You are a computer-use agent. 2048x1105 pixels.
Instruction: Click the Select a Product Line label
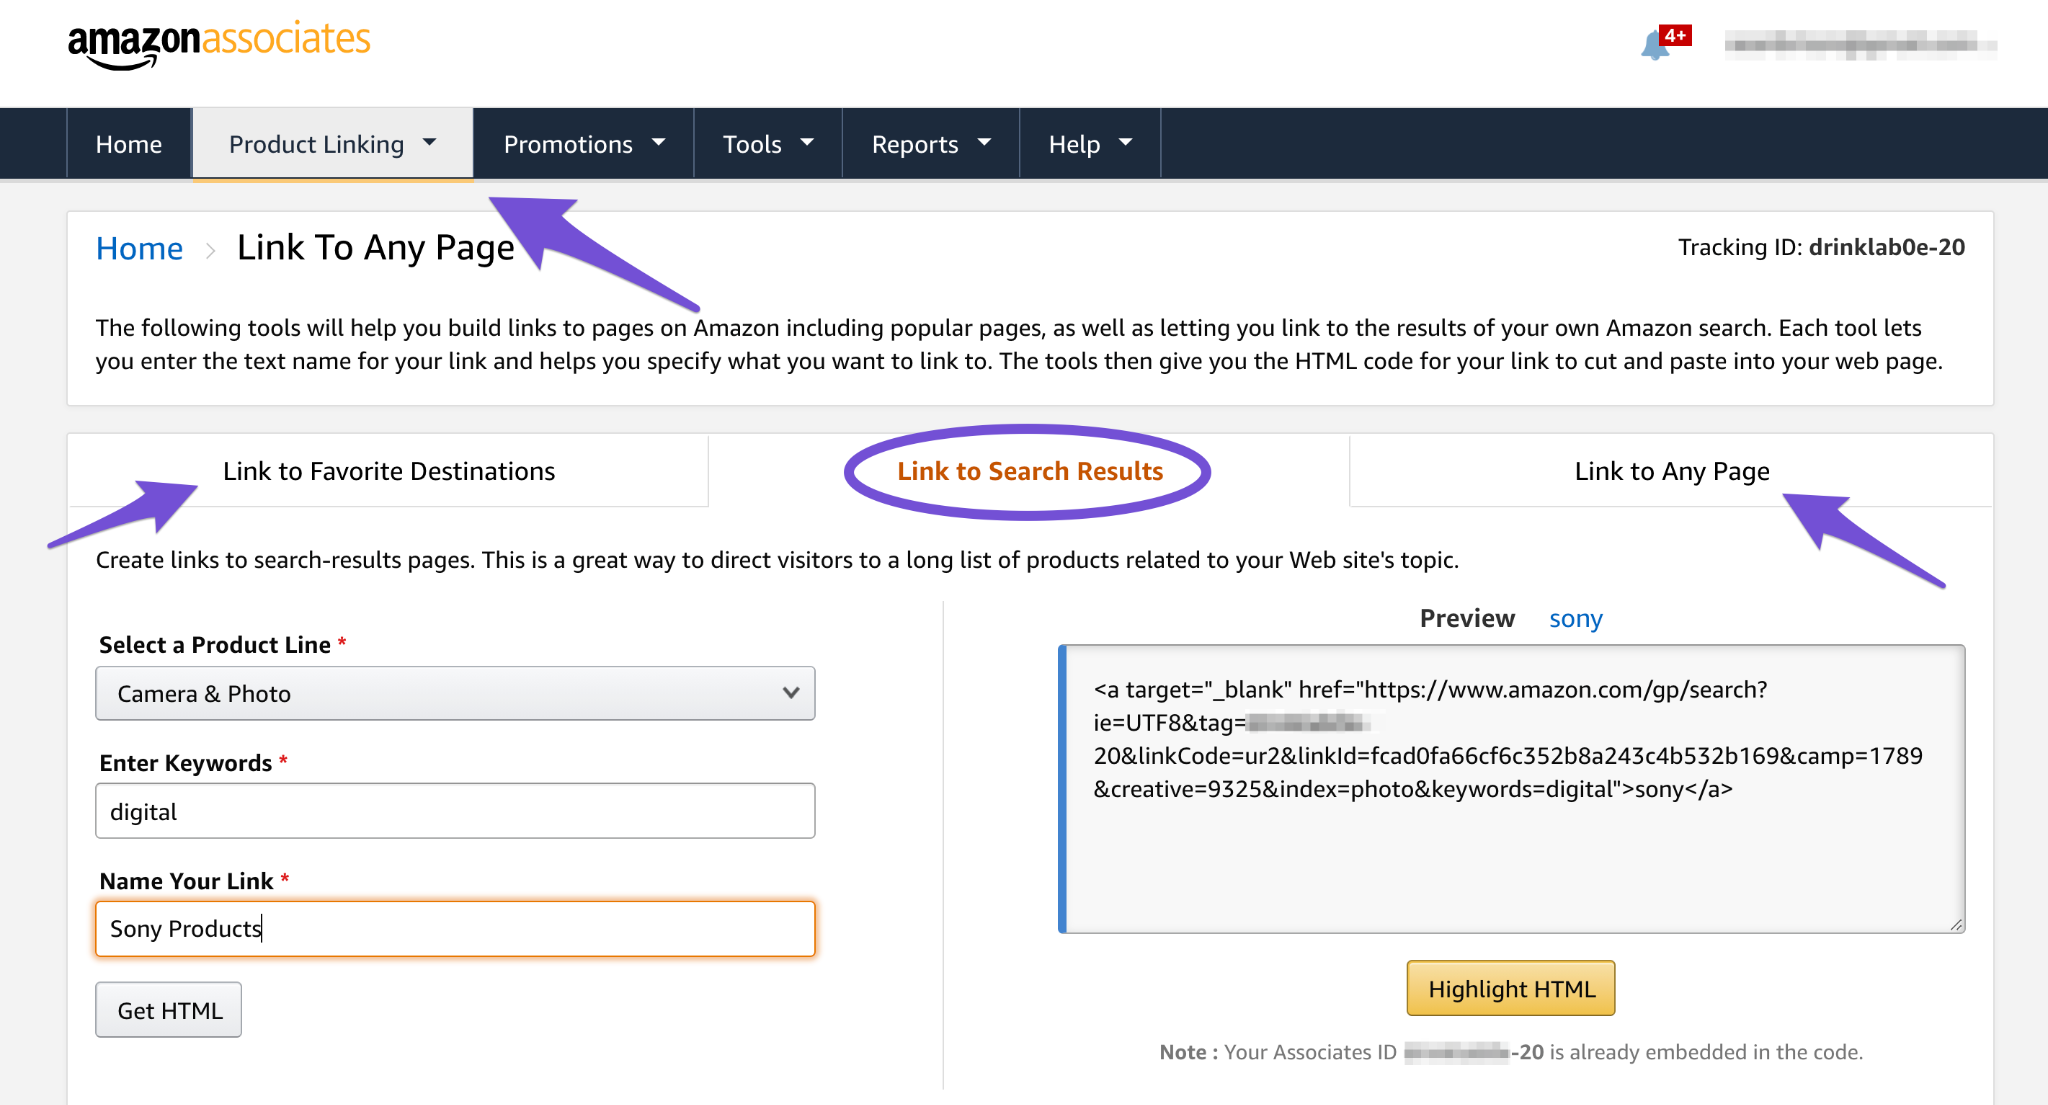pos(215,645)
